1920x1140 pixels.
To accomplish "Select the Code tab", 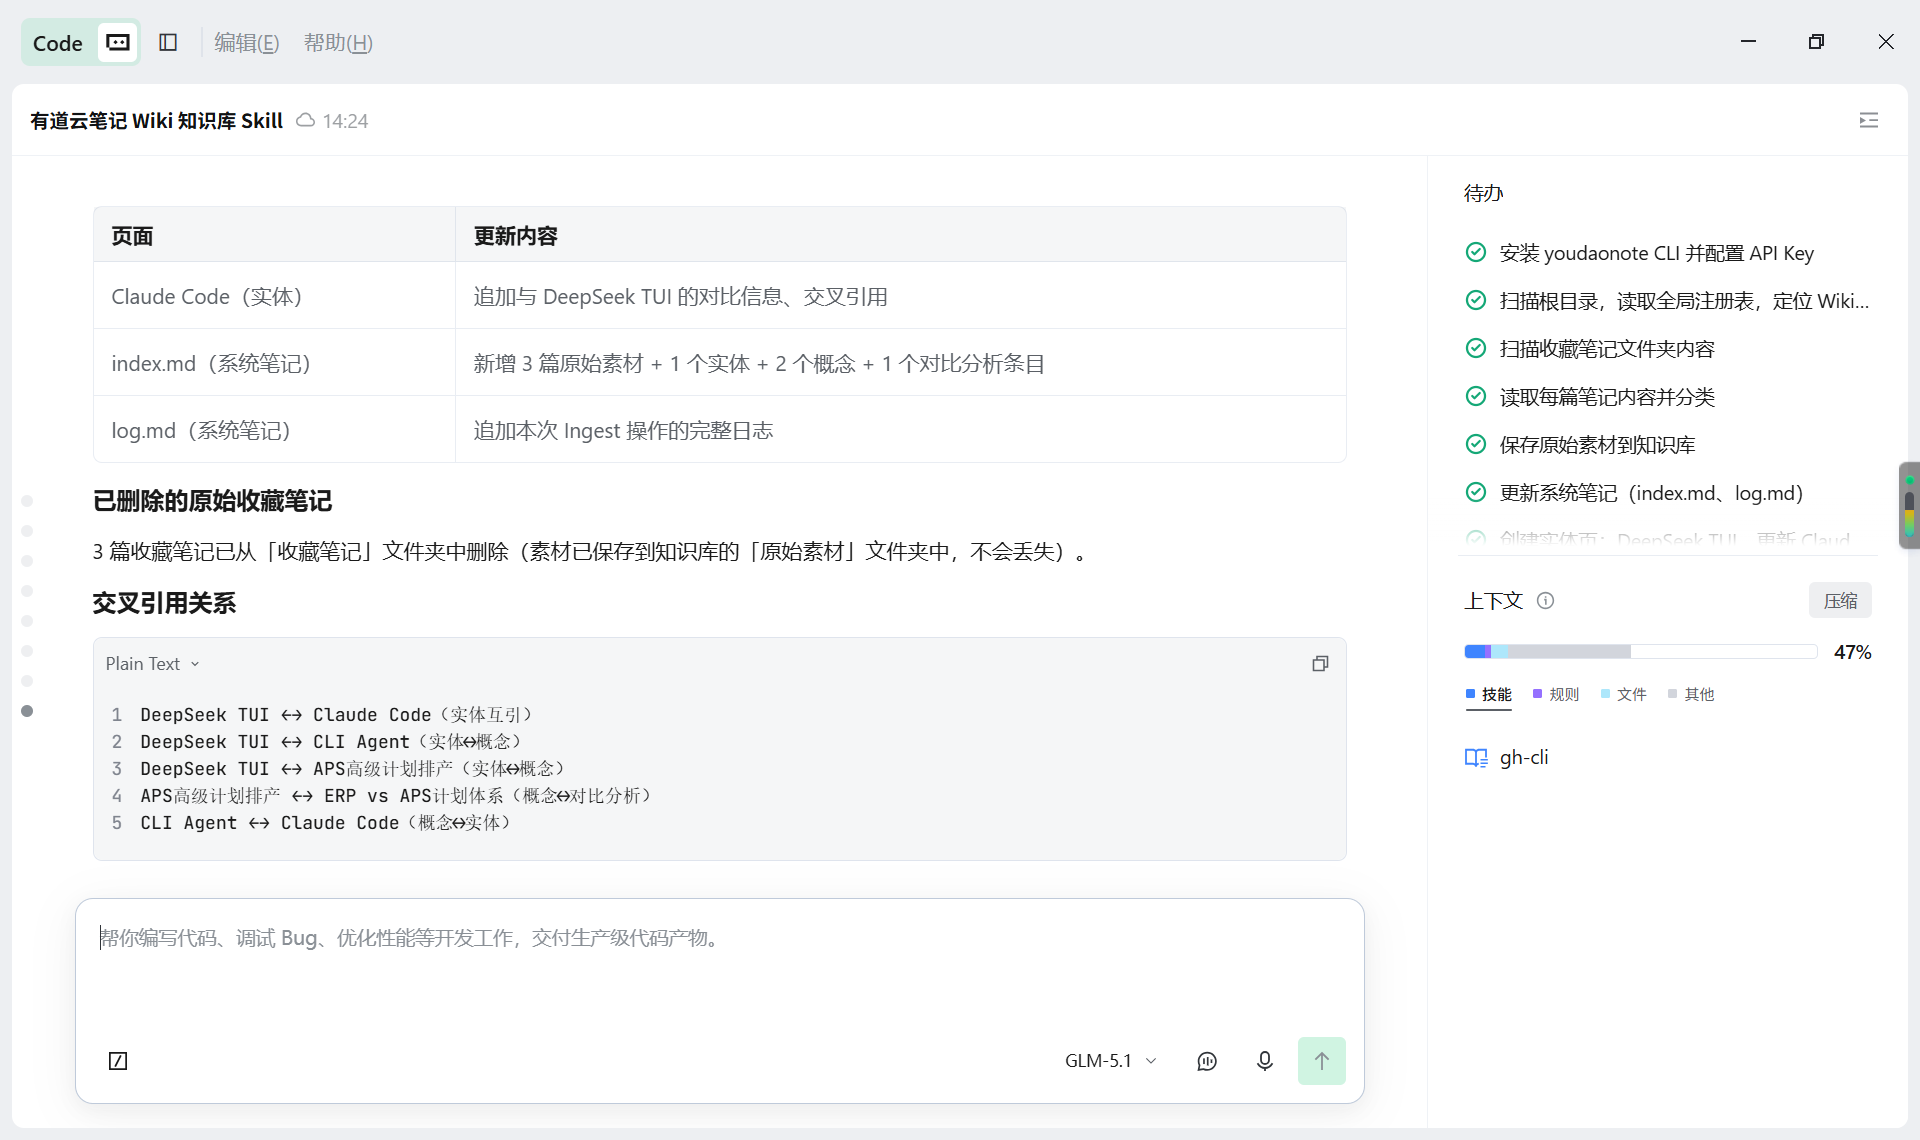I will coord(57,43).
